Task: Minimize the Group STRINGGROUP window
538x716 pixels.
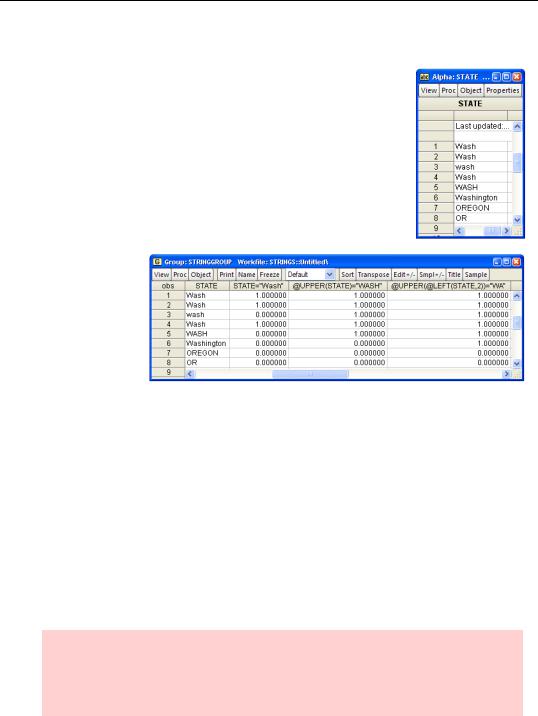Action: pyautogui.click(x=497, y=262)
